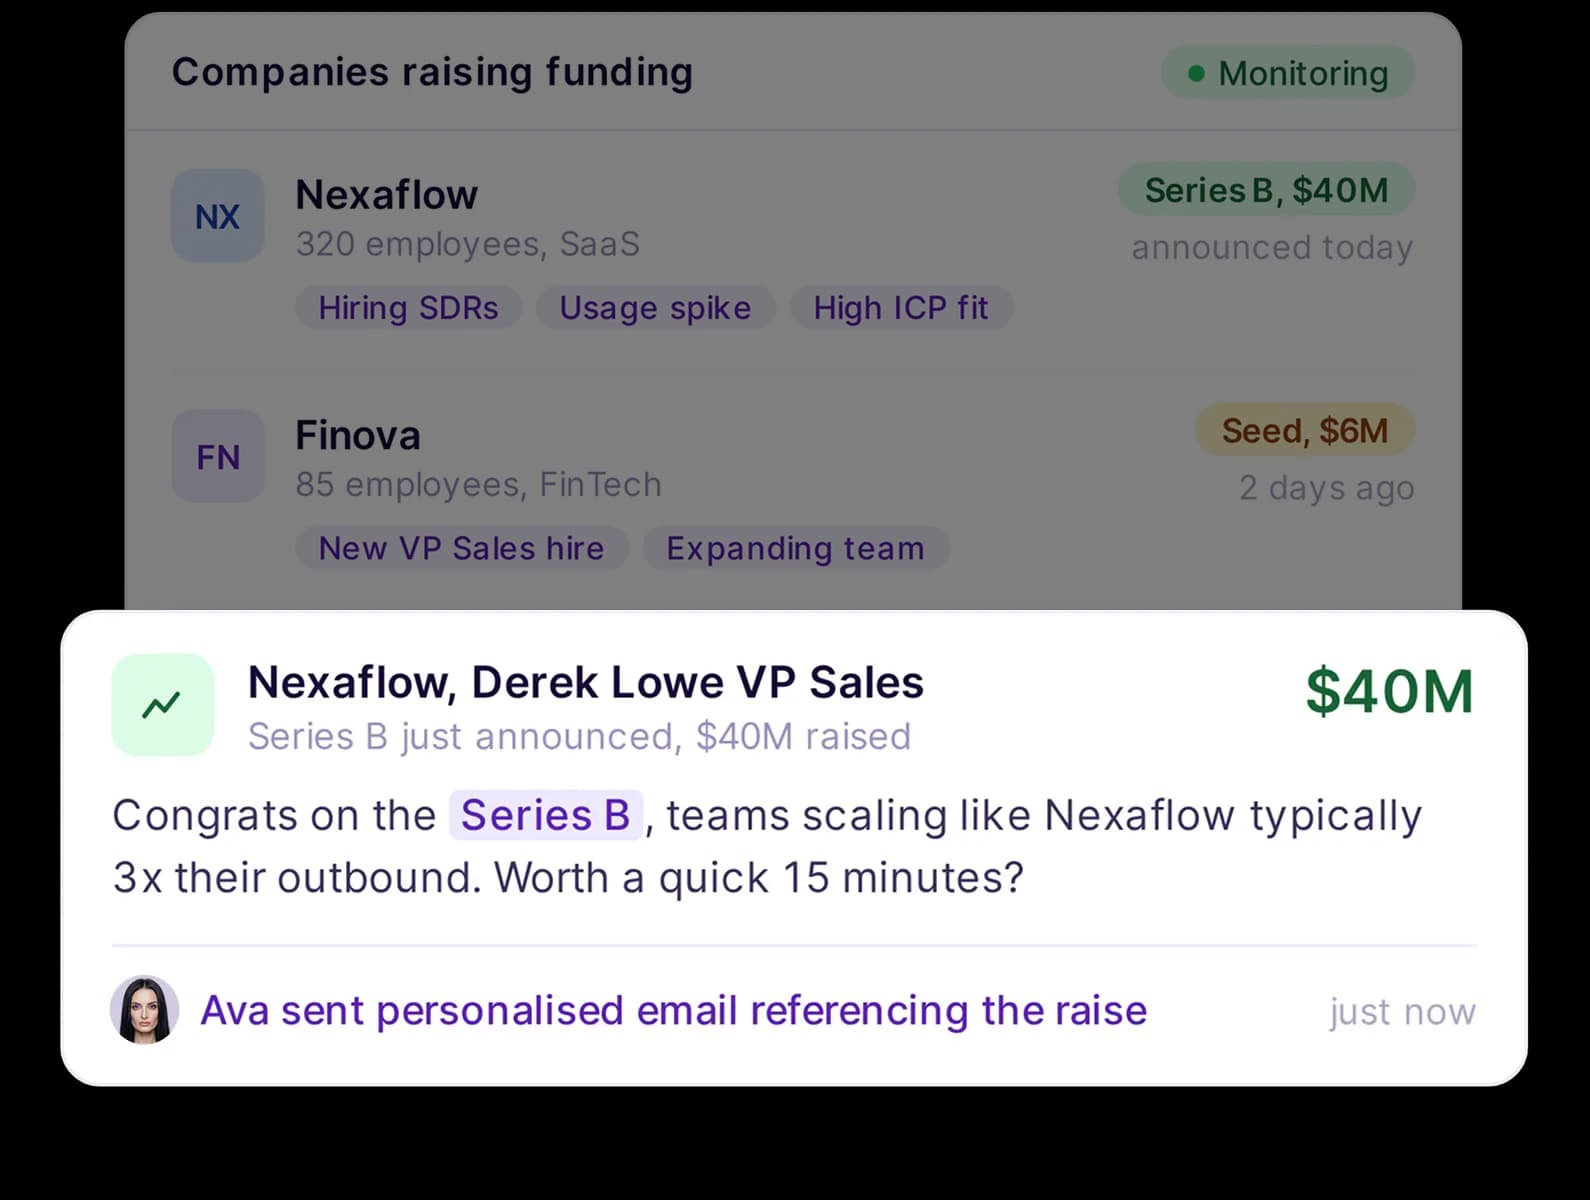Click the green Monitoring status dot
1590x1200 pixels.
click(x=1197, y=72)
